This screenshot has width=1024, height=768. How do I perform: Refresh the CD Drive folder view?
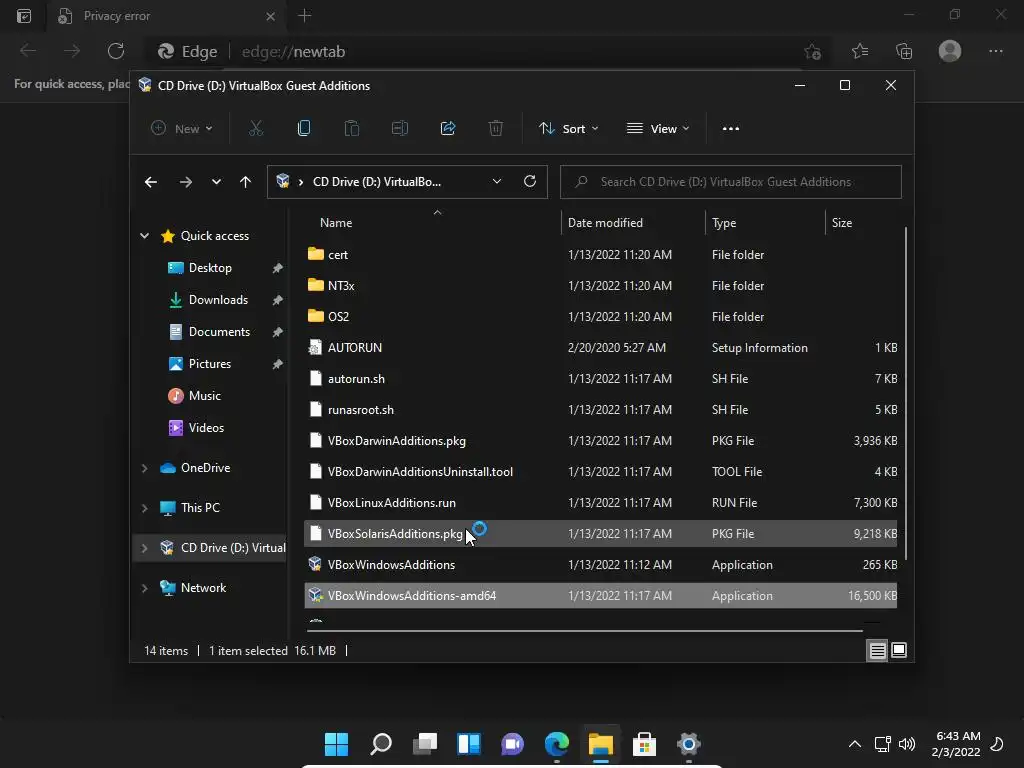coord(530,182)
